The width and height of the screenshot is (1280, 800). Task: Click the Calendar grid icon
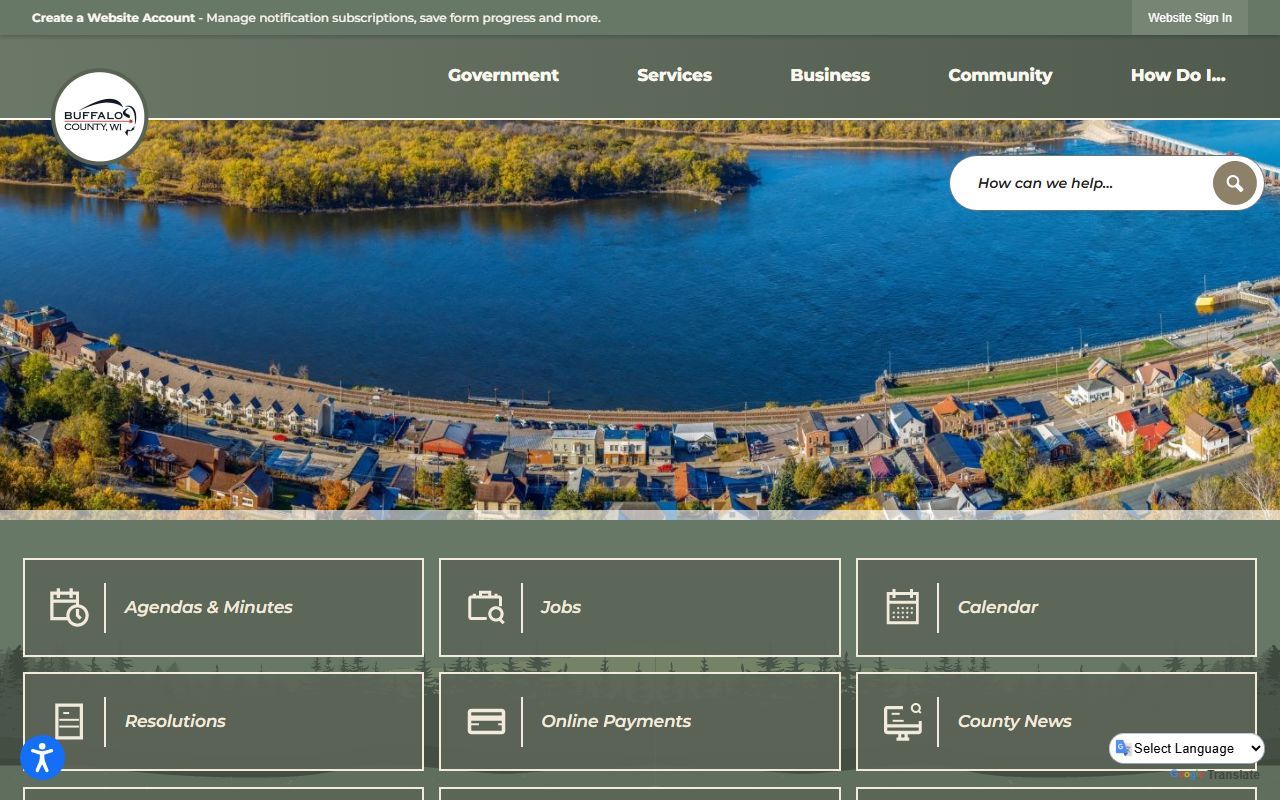pyautogui.click(x=902, y=607)
